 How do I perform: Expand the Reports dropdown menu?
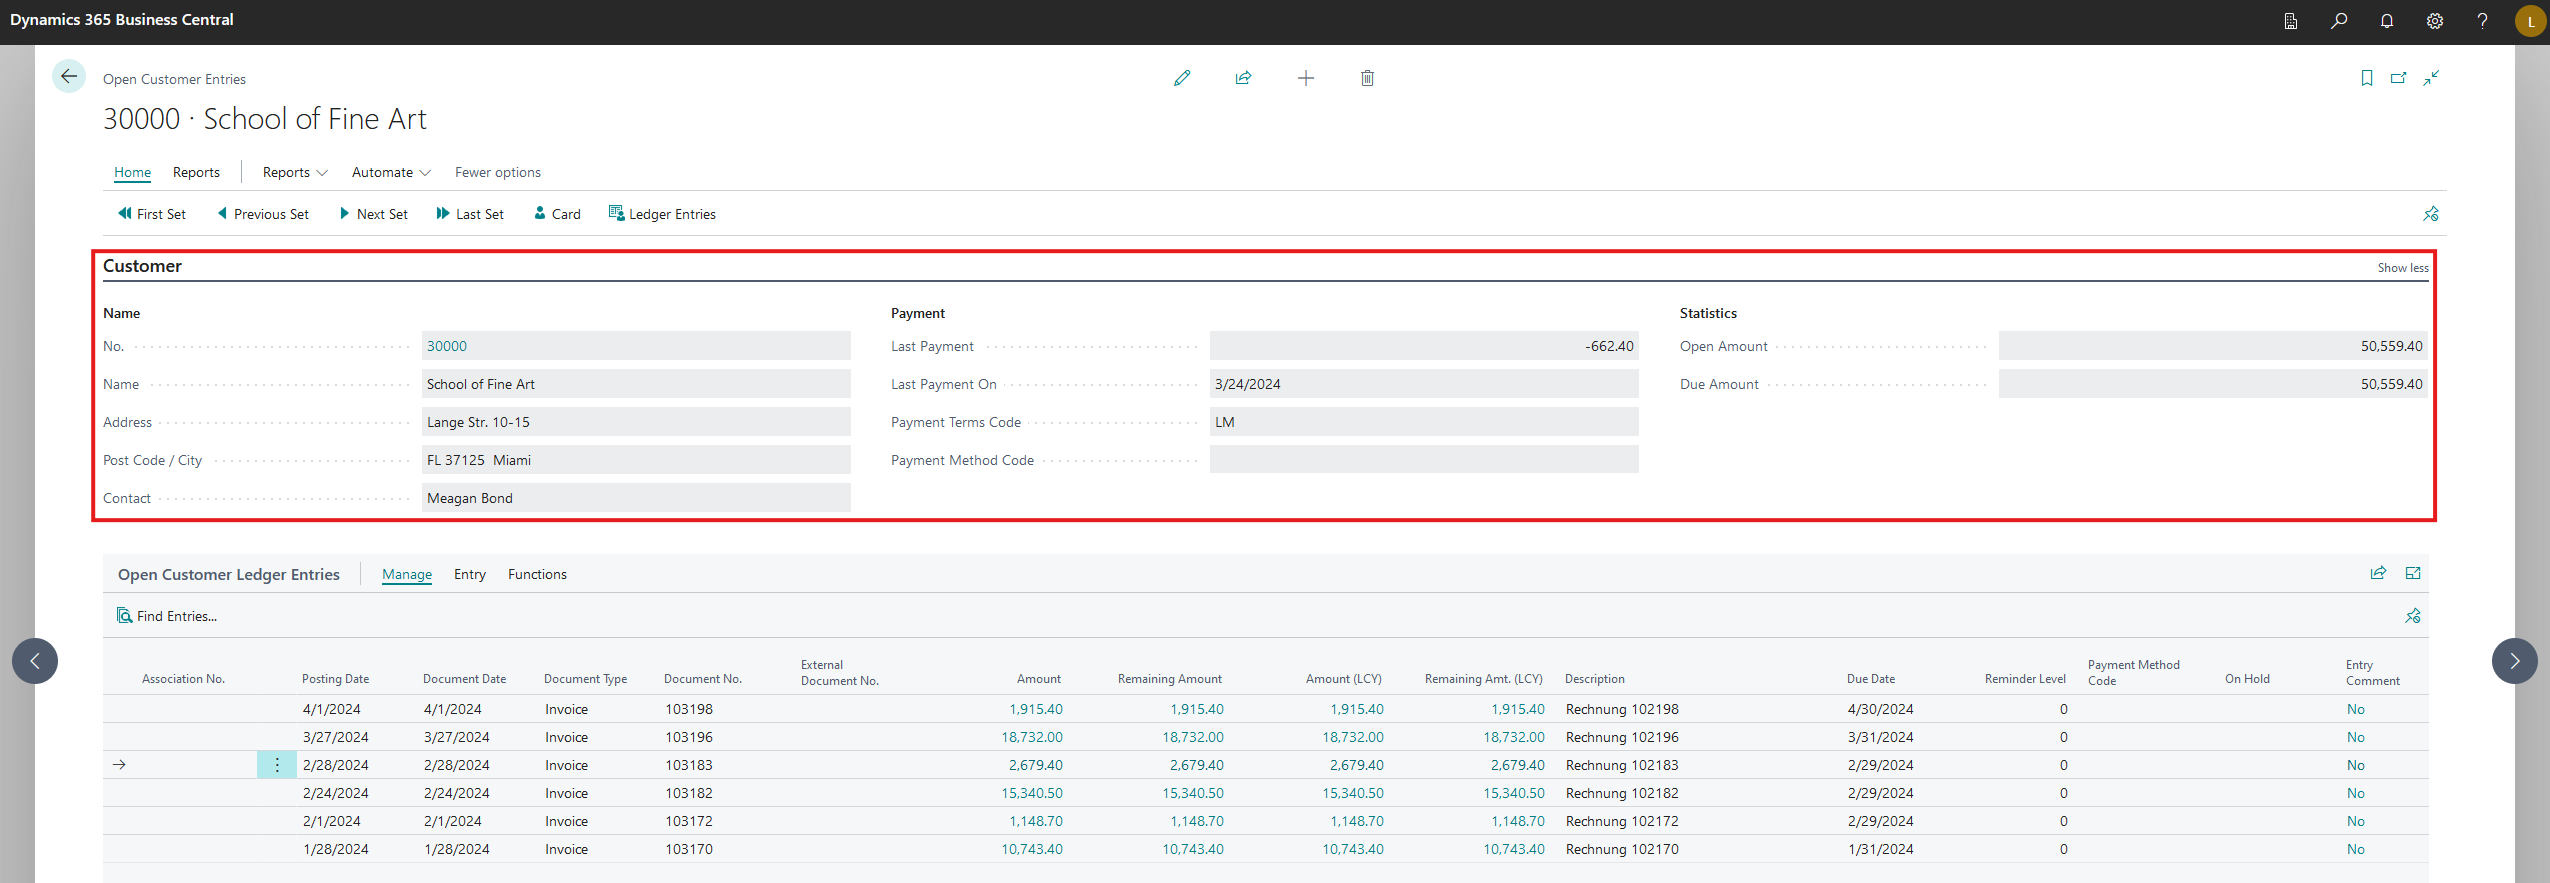[x=295, y=172]
